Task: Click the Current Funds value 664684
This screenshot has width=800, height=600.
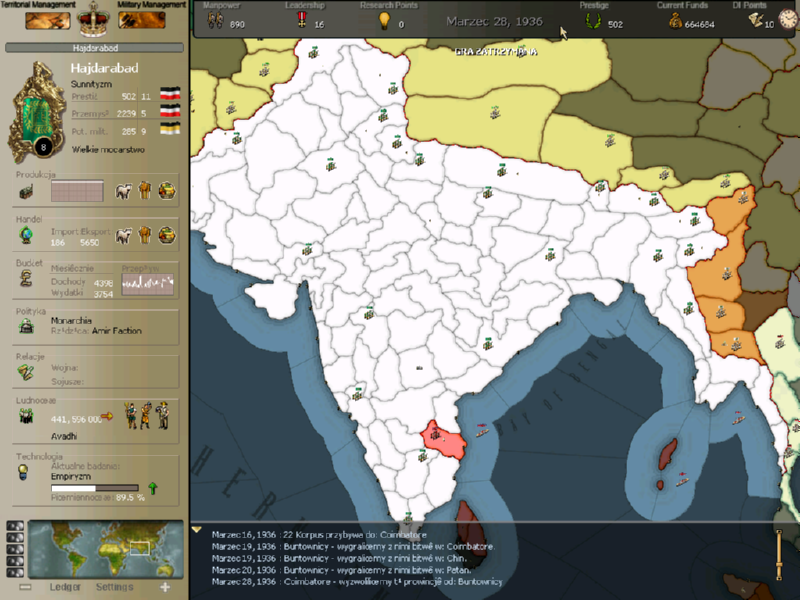Action: click(x=699, y=24)
